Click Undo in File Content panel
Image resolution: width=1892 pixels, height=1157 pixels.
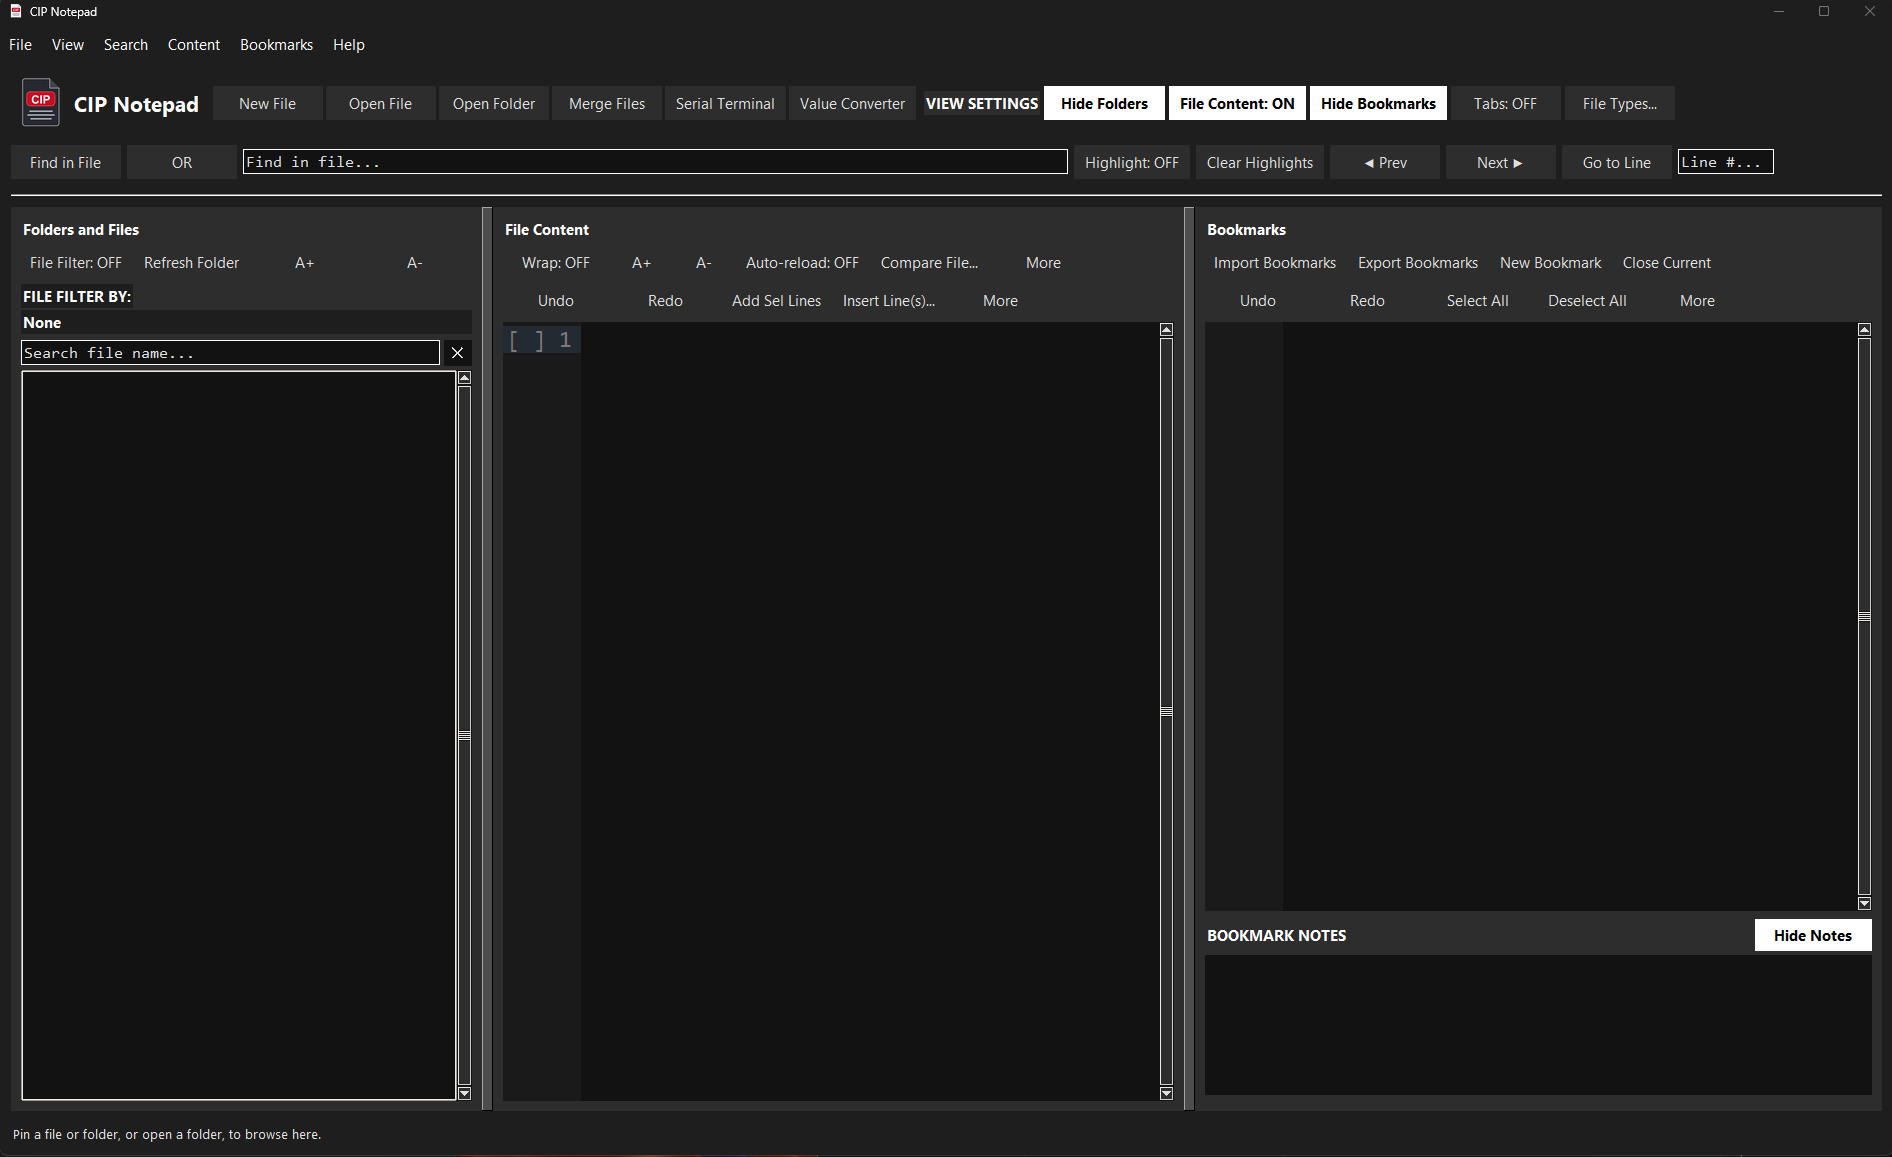click(556, 301)
